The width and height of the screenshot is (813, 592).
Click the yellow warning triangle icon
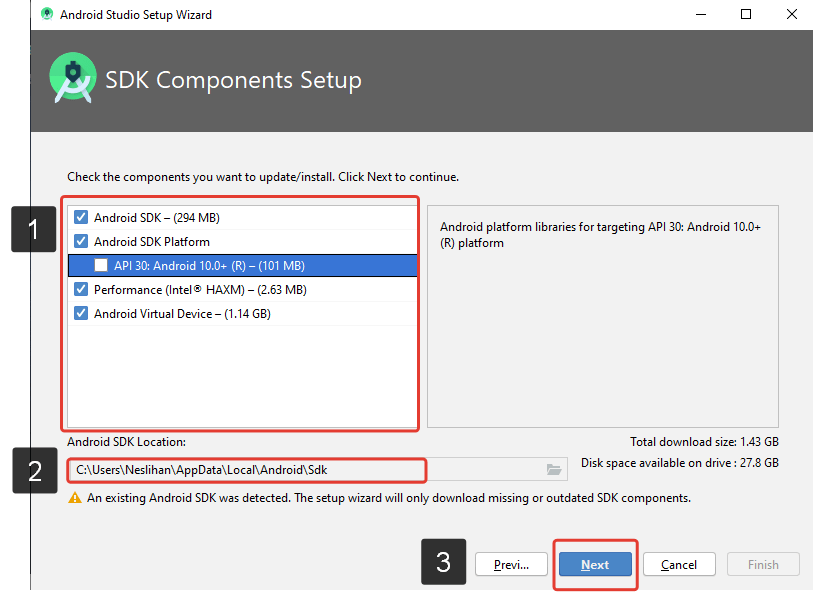[74, 498]
